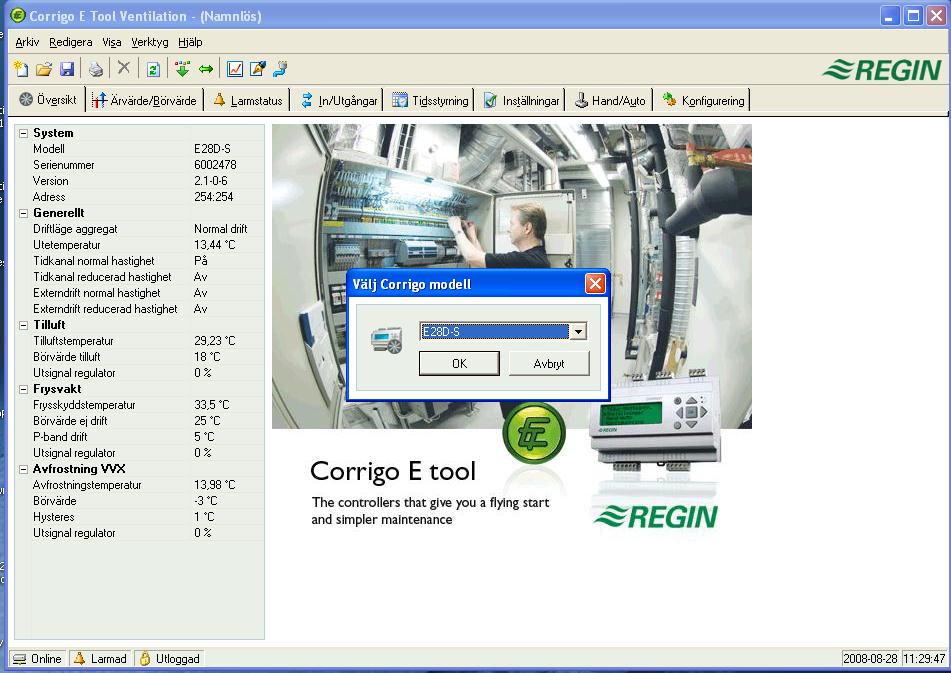Screen dimensions: 951x673
Task: Open the Inställningar tab
Action: click(522, 100)
